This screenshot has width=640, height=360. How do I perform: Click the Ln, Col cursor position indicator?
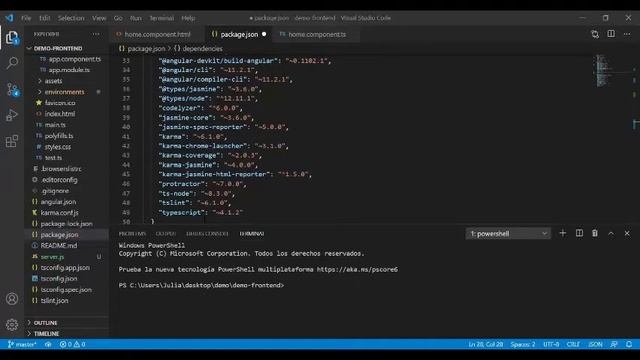pyautogui.click(x=485, y=344)
